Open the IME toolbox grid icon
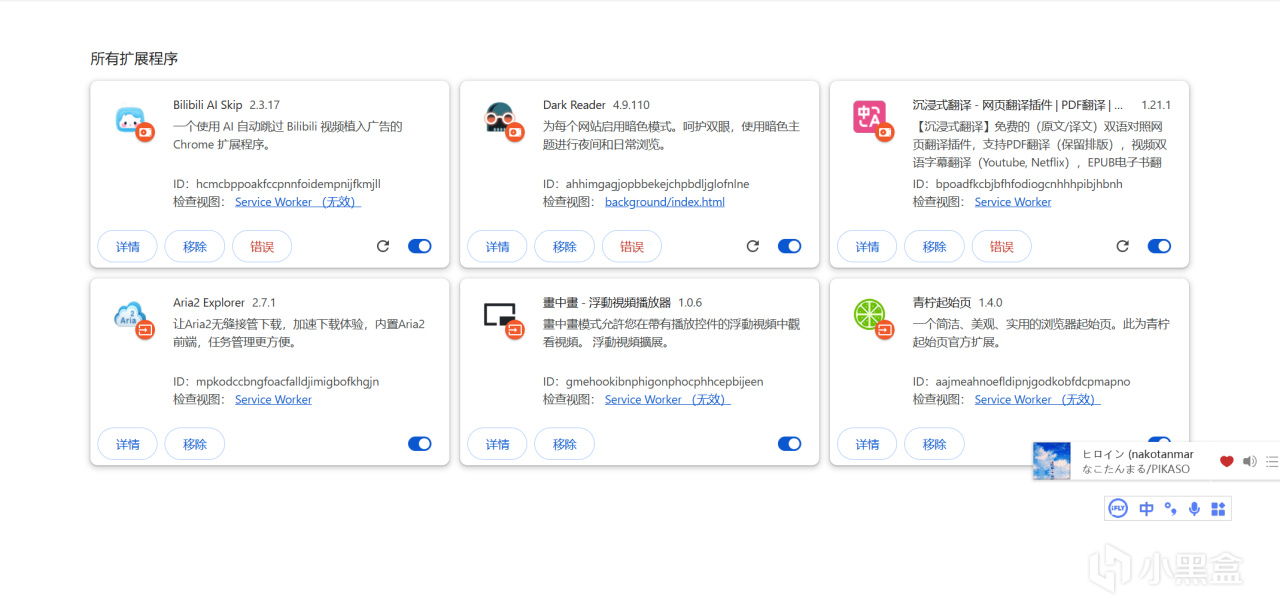Screen dimensions: 1280x609 [1218, 509]
